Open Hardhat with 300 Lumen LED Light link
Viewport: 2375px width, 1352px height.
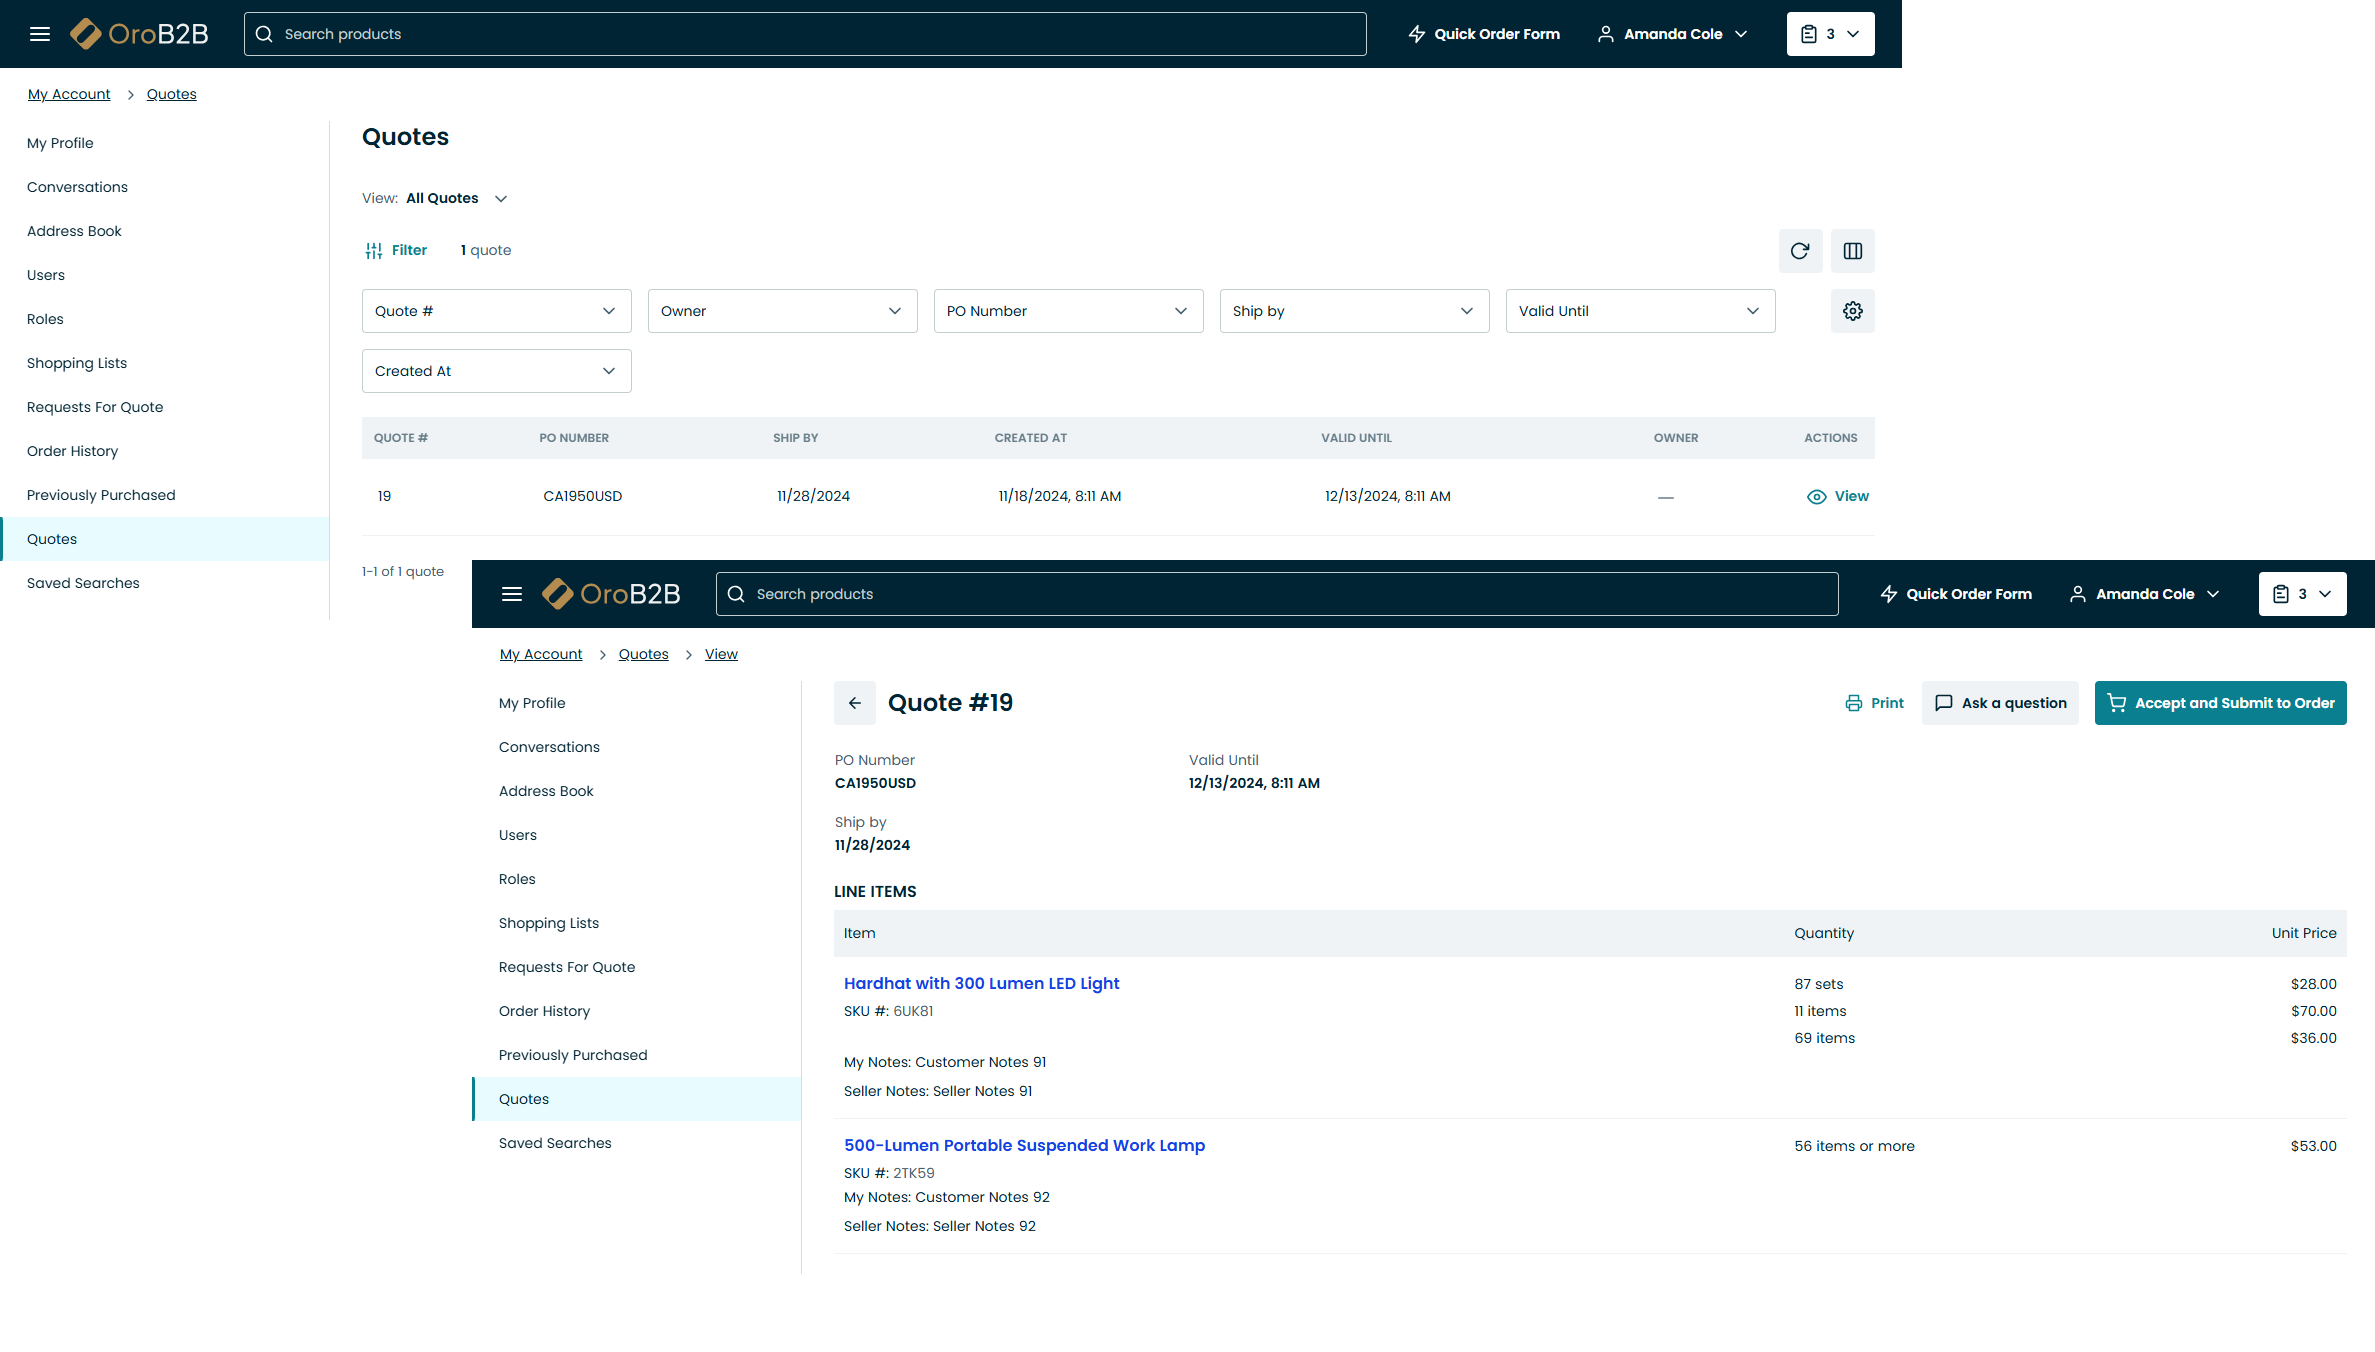coord(981,983)
